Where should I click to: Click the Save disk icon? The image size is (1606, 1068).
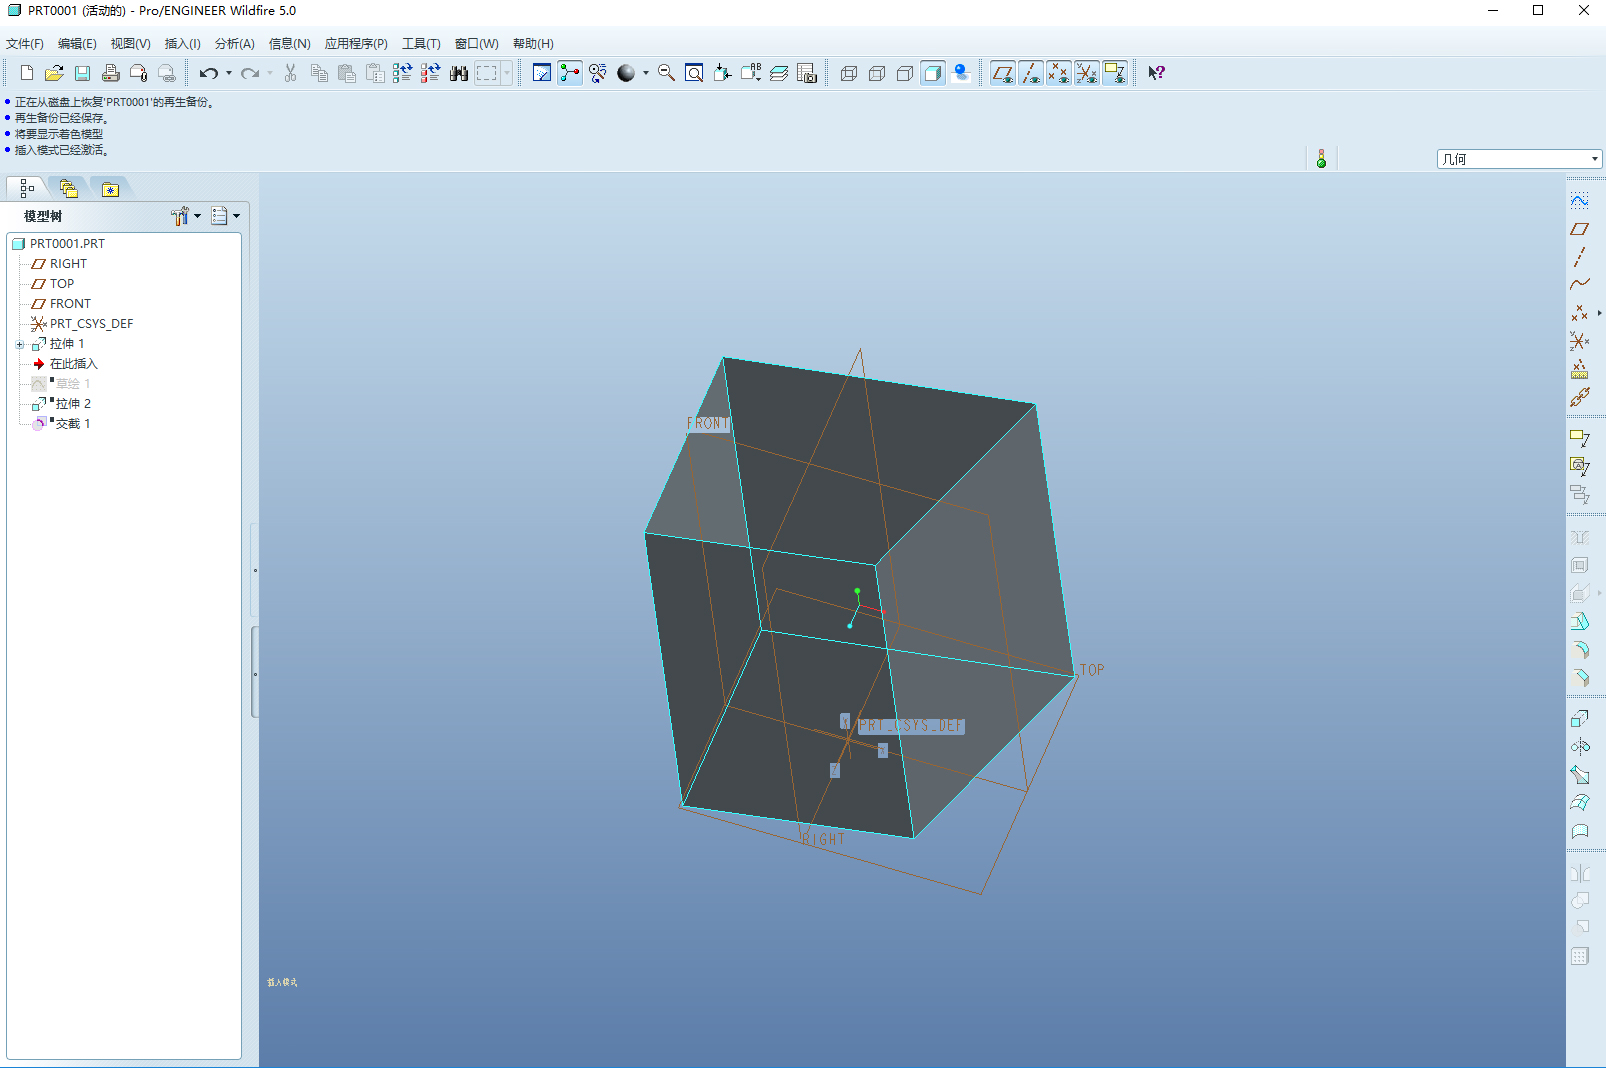pyautogui.click(x=82, y=73)
